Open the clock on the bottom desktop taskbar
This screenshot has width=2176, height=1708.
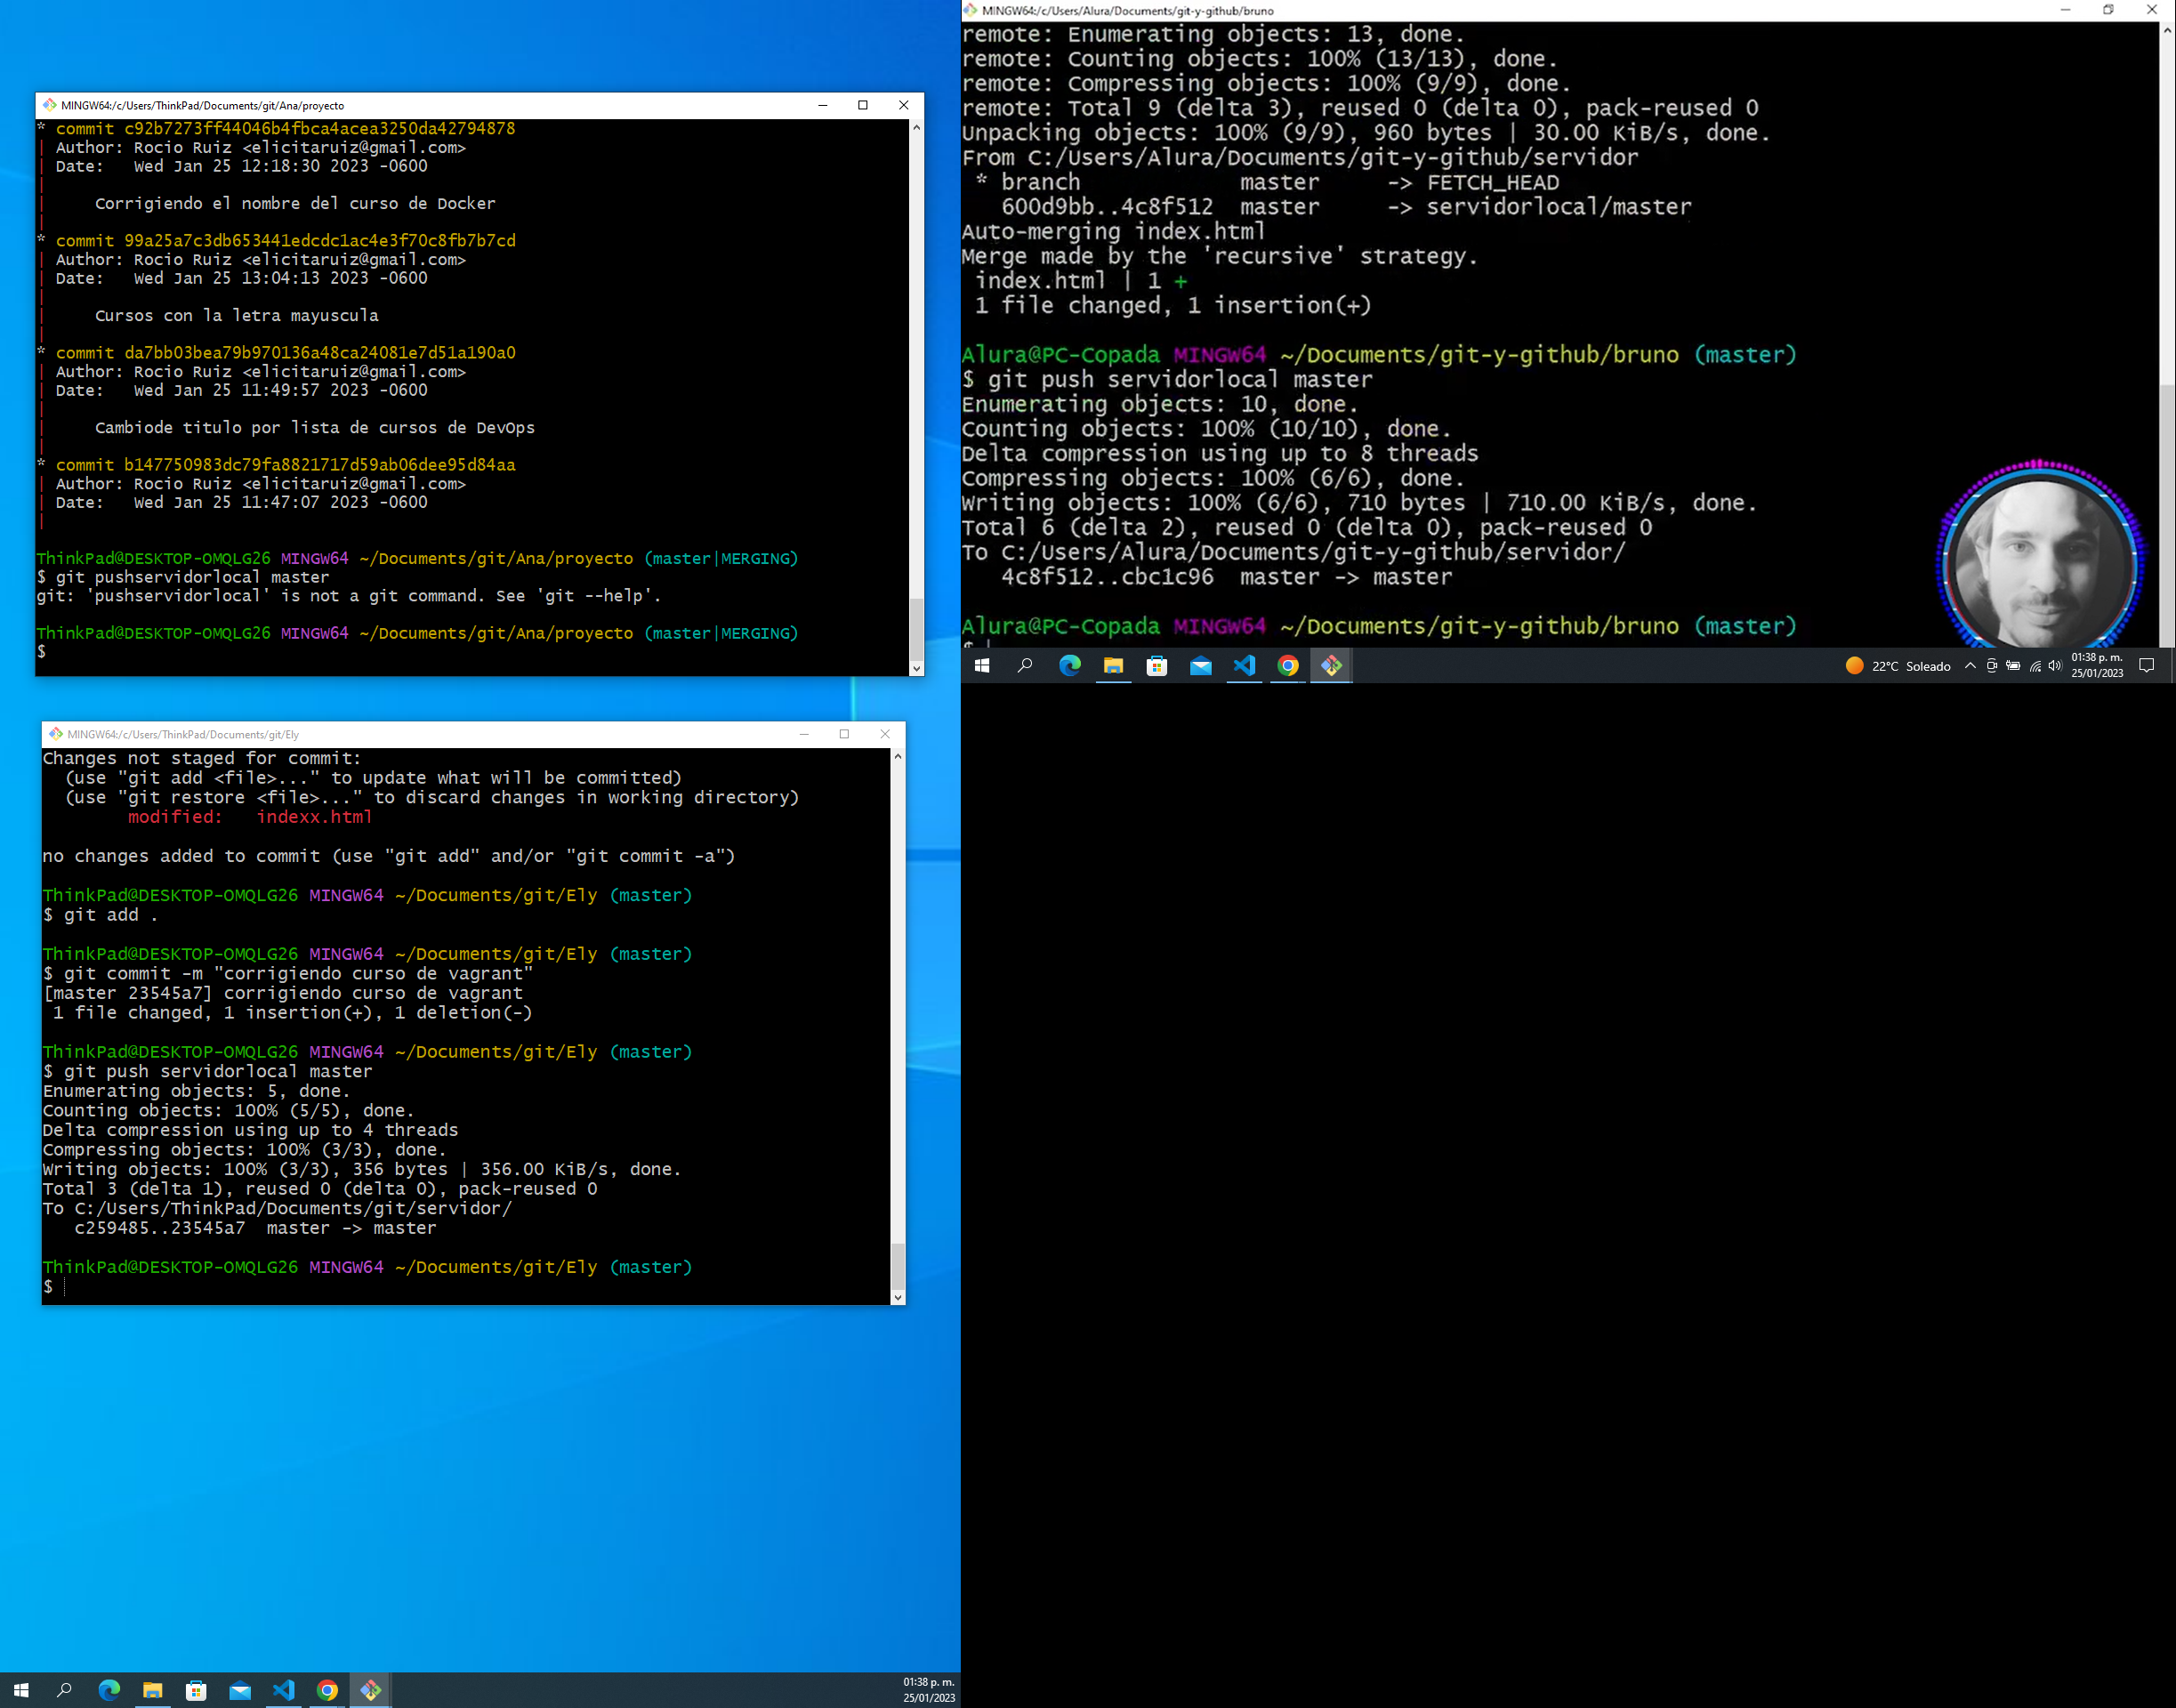pyautogui.click(x=929, y=1690)
